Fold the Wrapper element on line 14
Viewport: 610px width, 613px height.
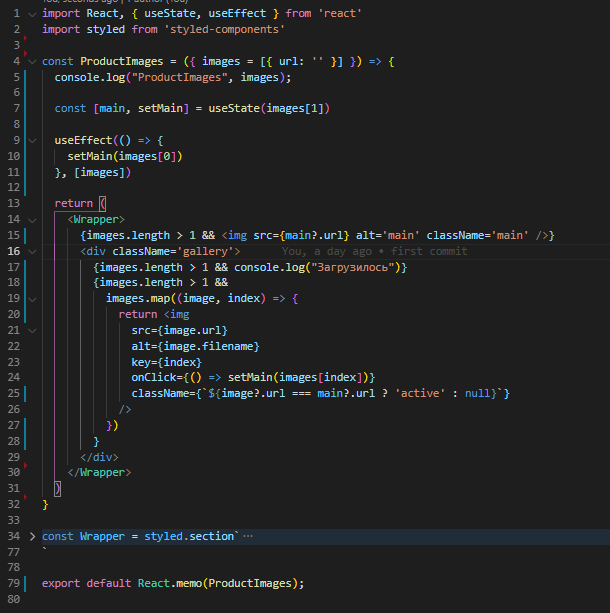pyautogui.click(x=32, y=220)
